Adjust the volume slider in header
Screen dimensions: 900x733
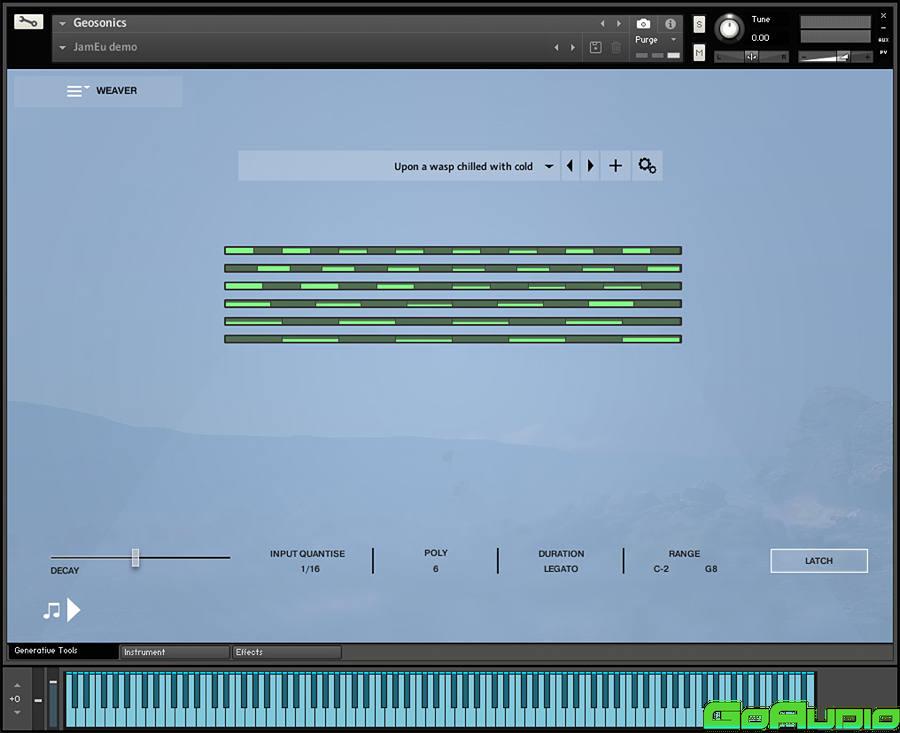pos(836,56)
